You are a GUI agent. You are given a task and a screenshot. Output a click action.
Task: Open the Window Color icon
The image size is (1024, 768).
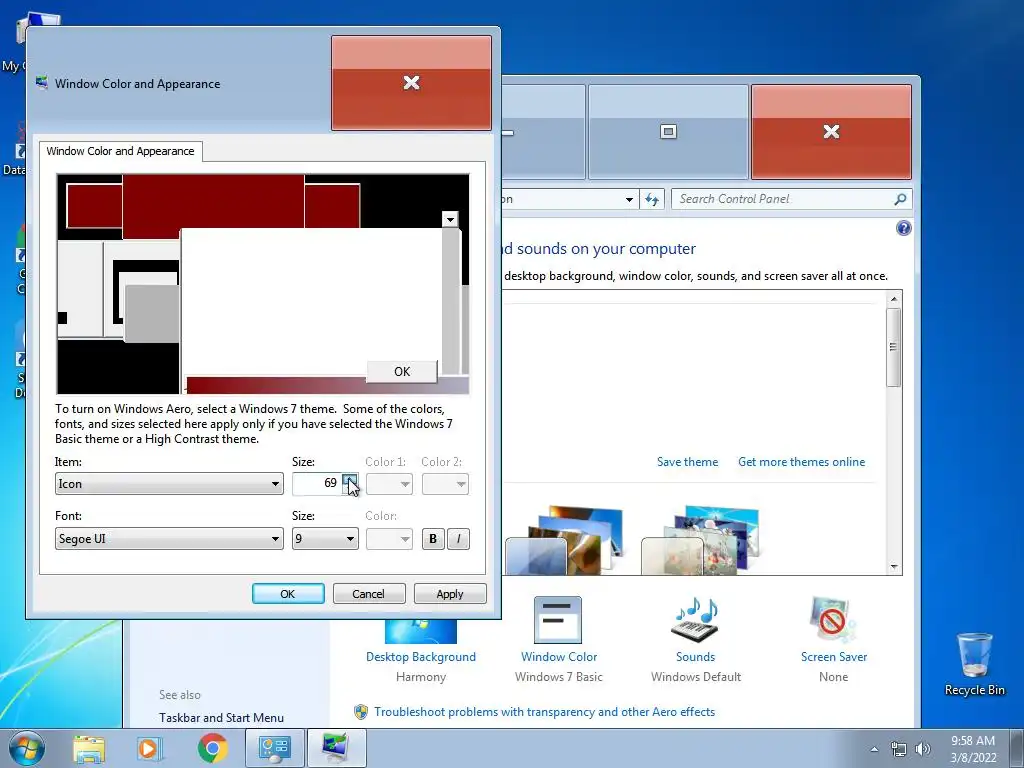(558, 620)
